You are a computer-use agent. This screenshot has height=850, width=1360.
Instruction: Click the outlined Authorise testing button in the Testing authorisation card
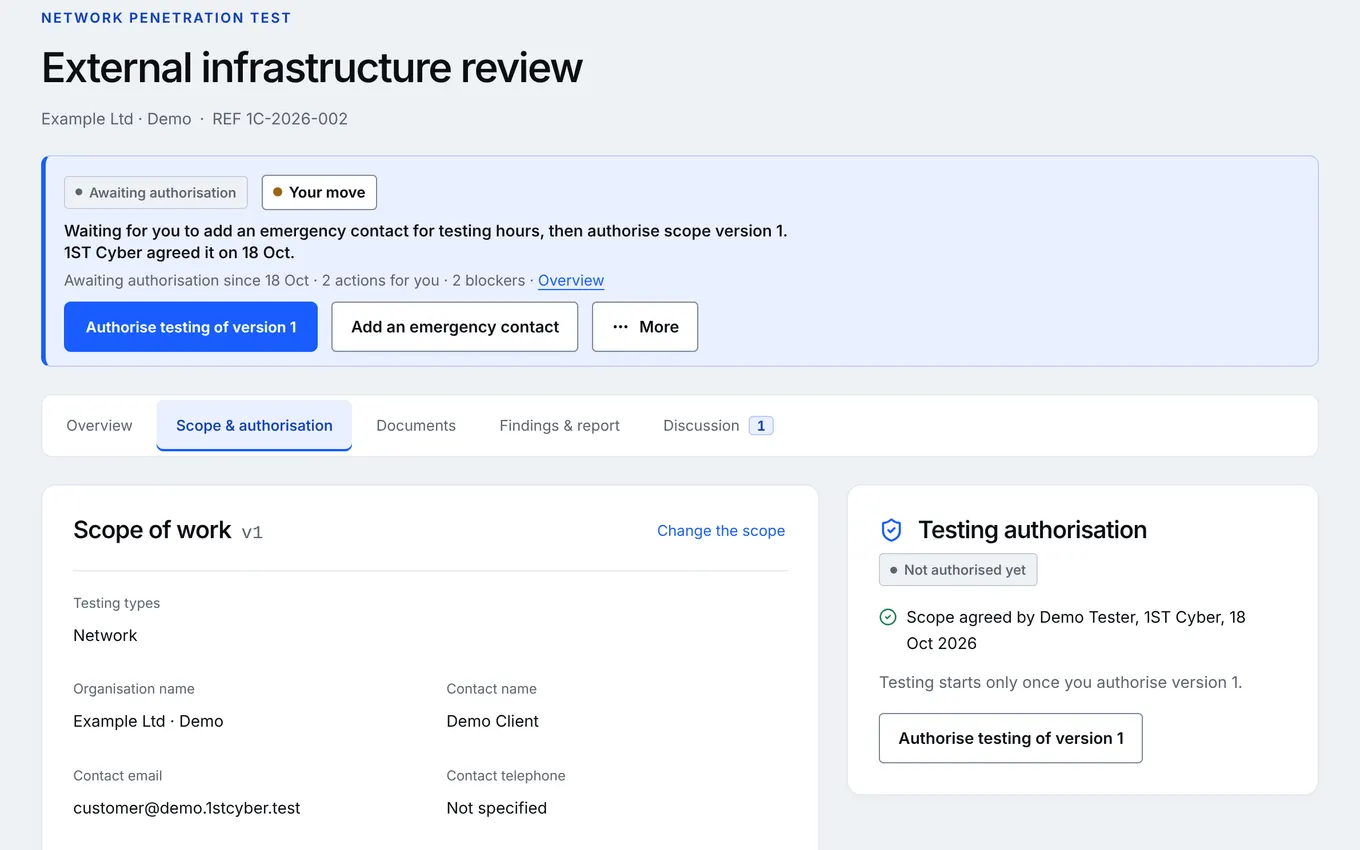1011,738
